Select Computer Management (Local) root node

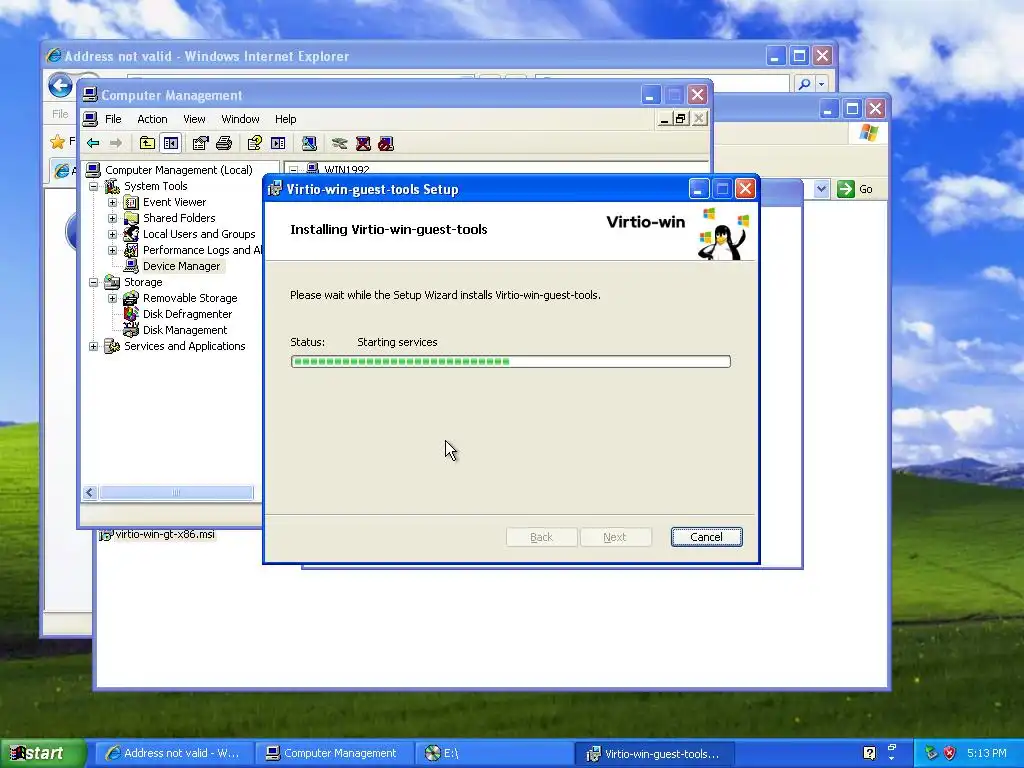[x=178, y=170]
